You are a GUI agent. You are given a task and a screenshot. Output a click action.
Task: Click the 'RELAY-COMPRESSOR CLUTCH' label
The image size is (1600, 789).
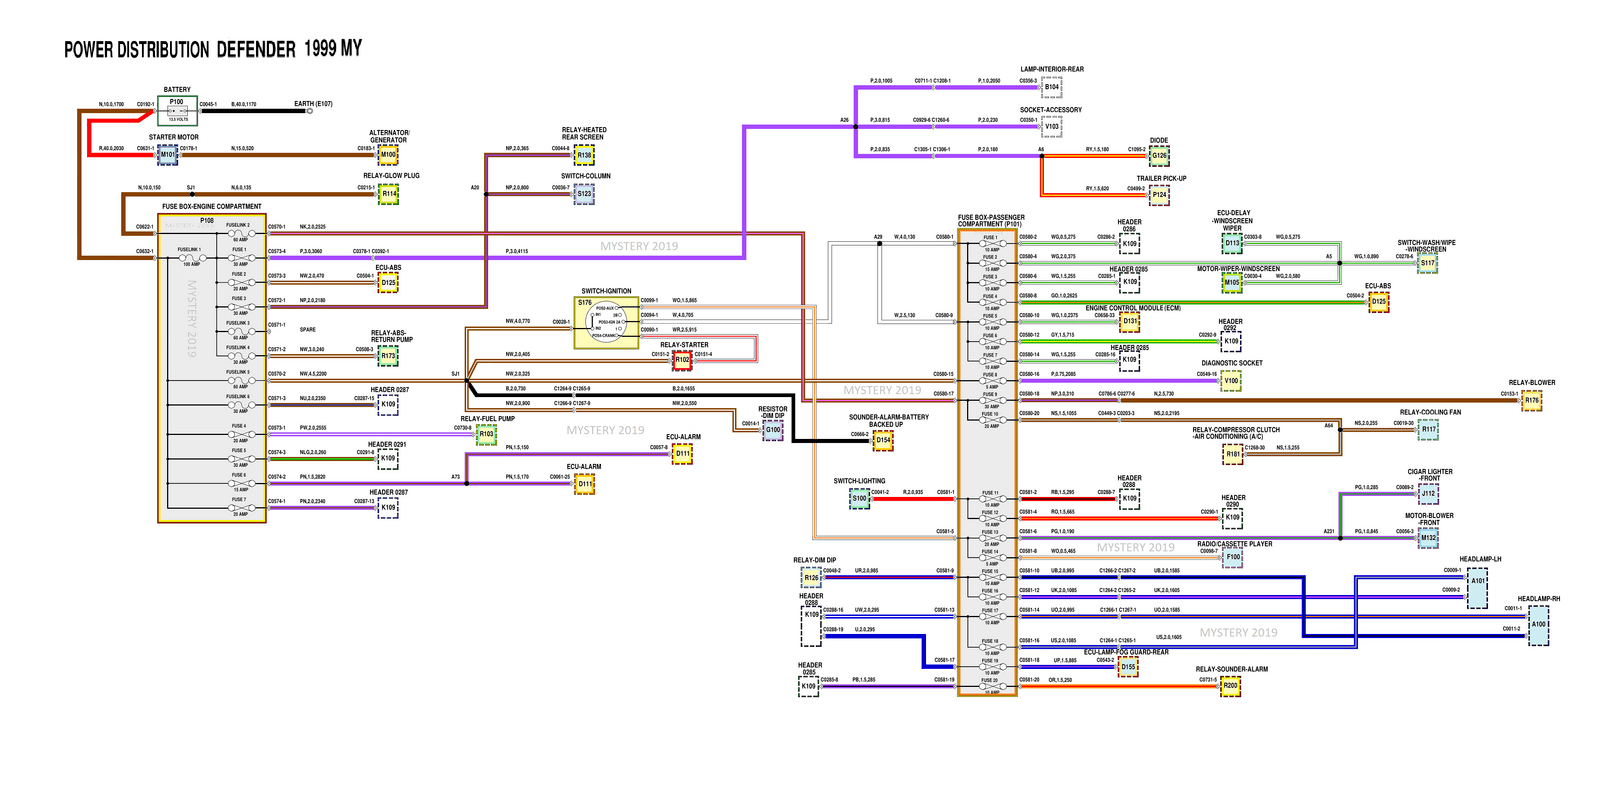(1236, 430)
